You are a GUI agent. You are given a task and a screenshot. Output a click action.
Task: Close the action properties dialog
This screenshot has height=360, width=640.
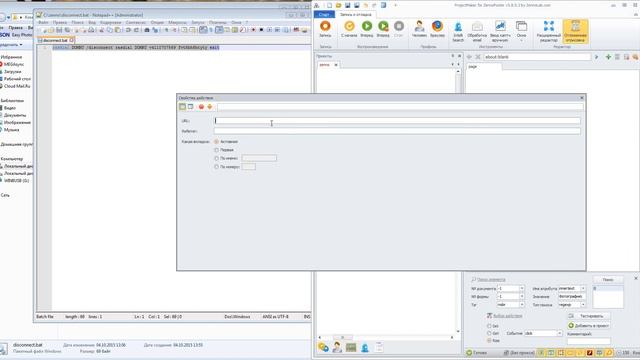click(x=582, y=98)
